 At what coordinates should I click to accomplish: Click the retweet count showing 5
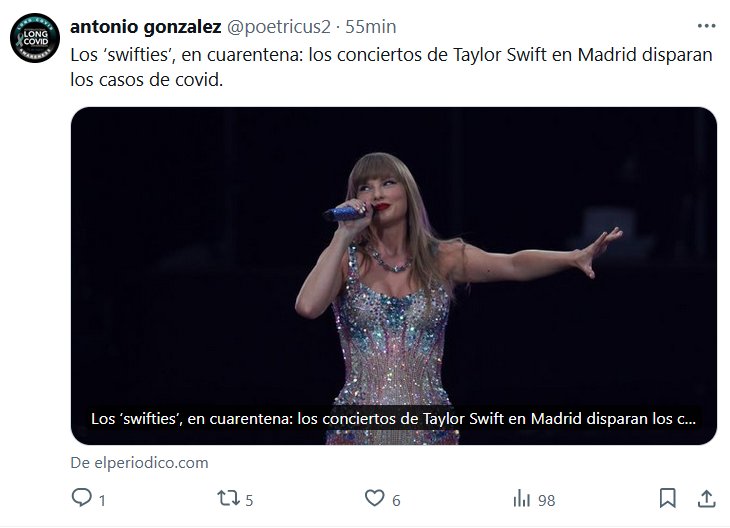click(x=249, y=499)
